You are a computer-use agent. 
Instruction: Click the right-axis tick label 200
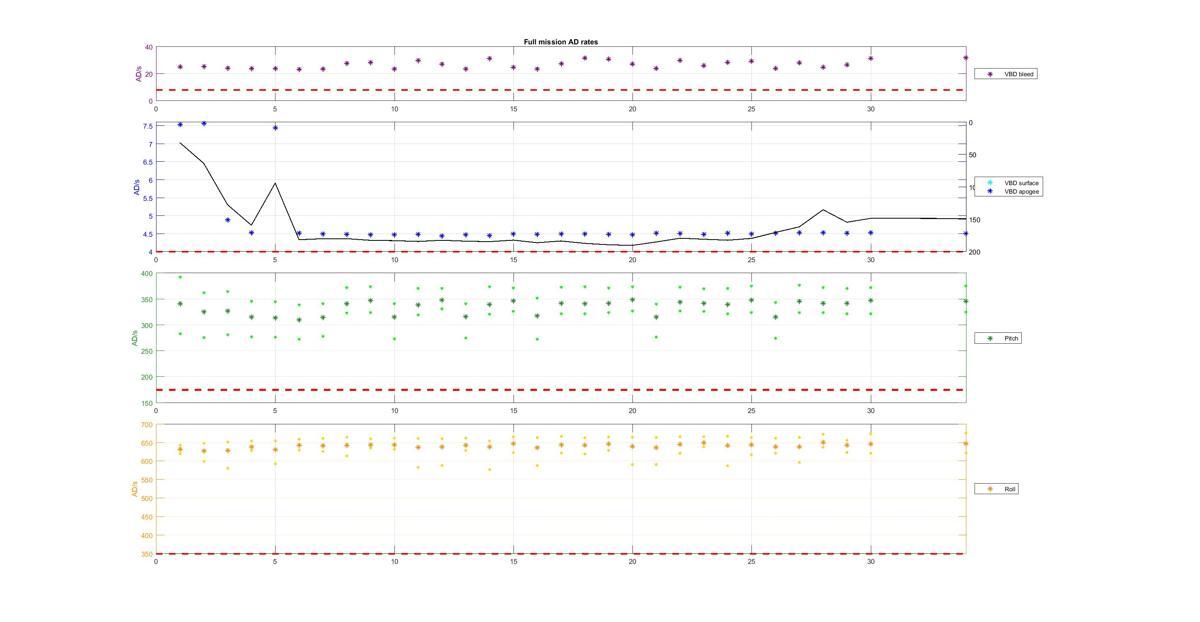click(975, 252)
